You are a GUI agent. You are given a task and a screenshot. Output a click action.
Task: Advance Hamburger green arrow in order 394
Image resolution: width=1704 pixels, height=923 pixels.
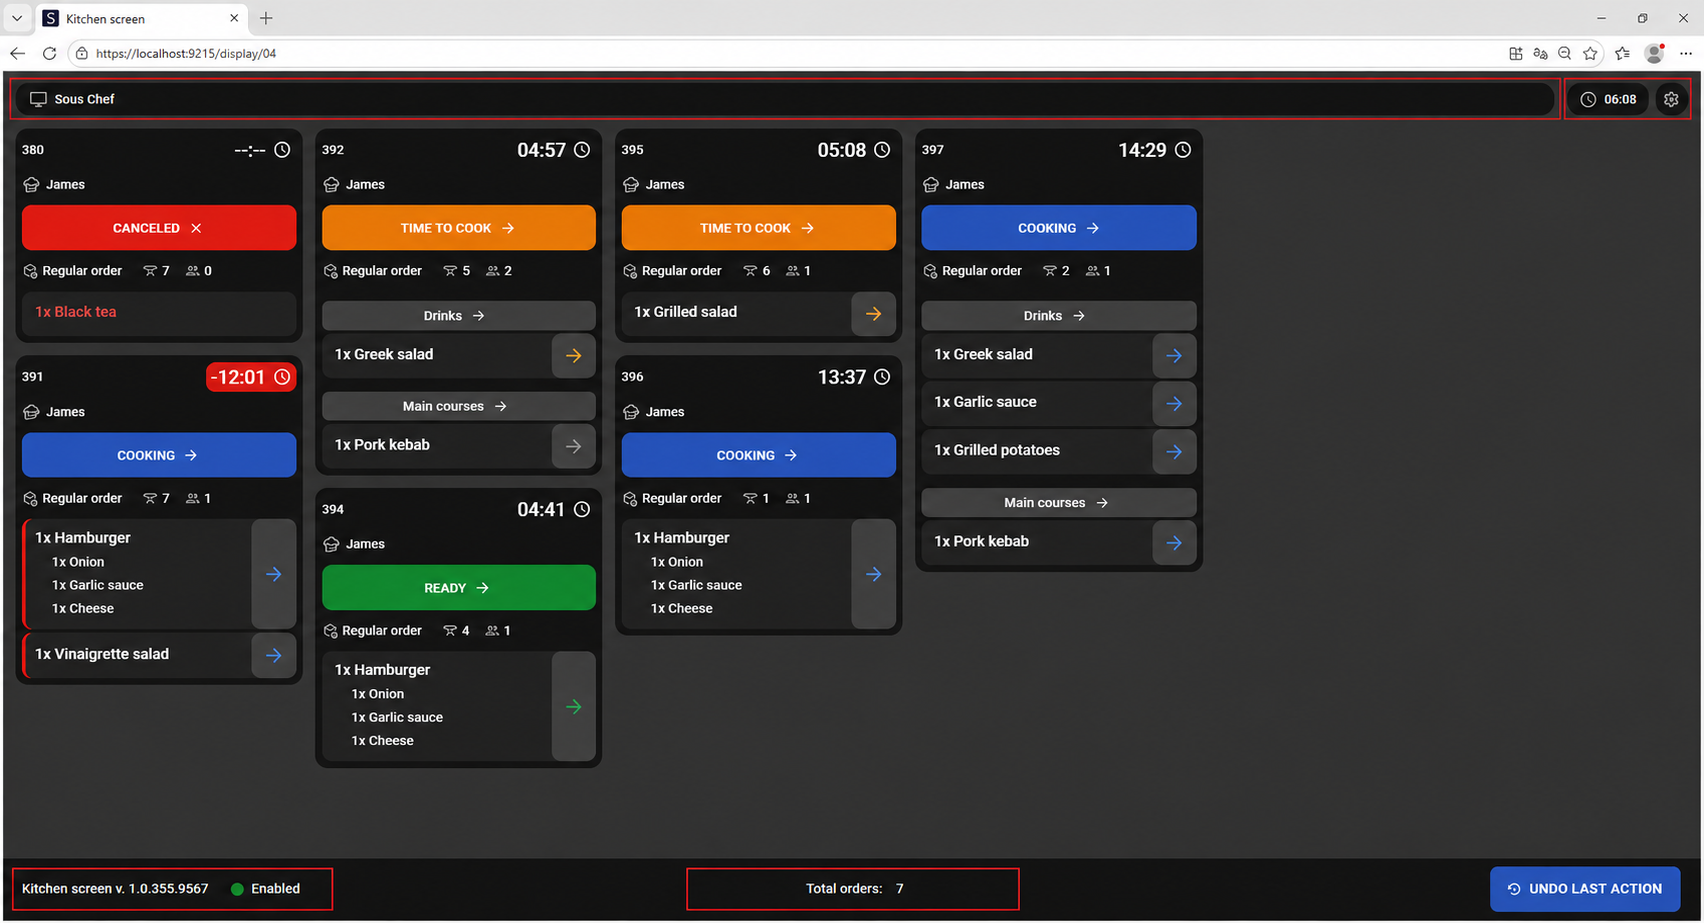click(x=573, y=706)
